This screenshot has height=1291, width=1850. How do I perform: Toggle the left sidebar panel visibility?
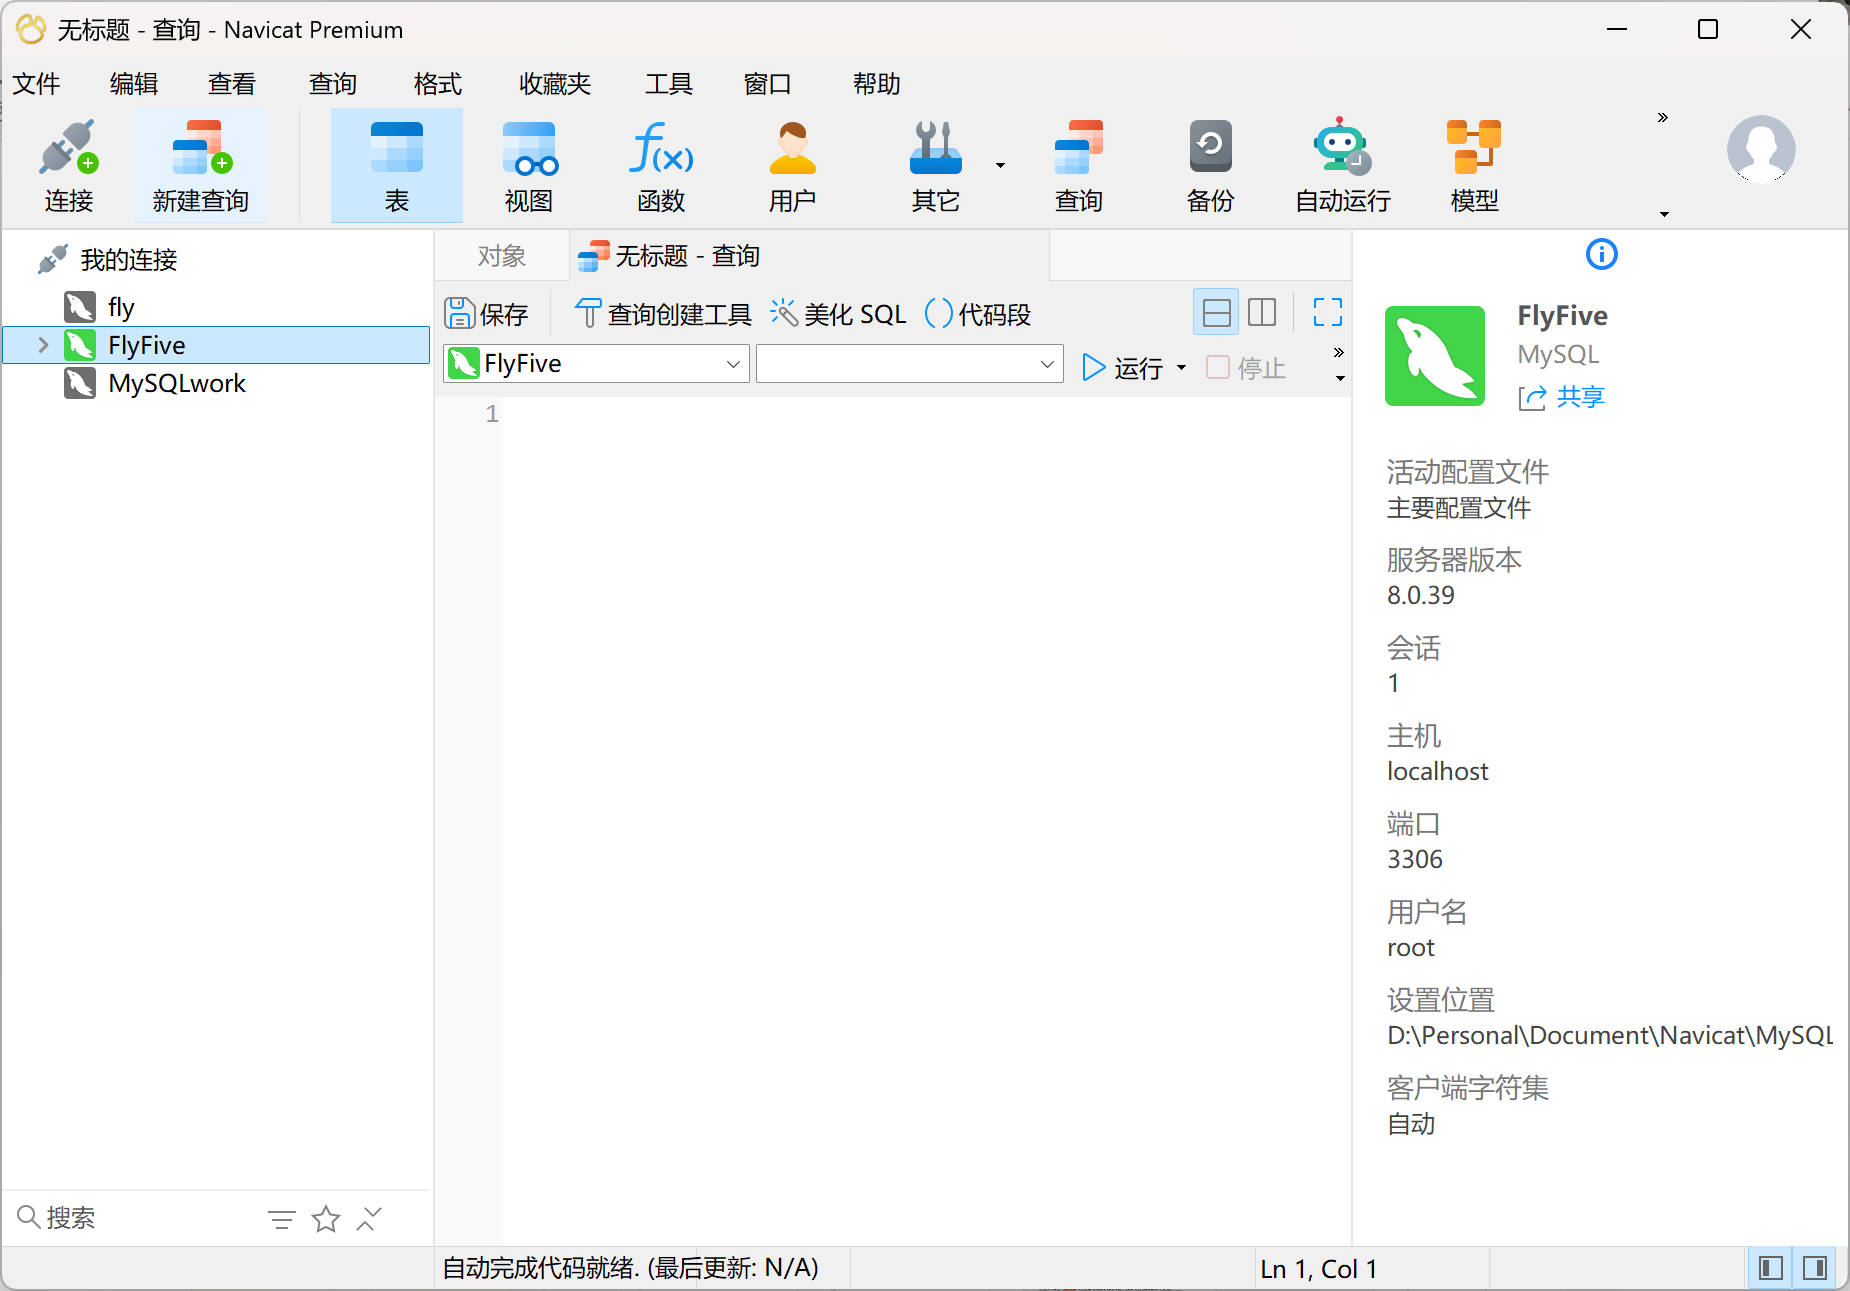[1771, 1268]
